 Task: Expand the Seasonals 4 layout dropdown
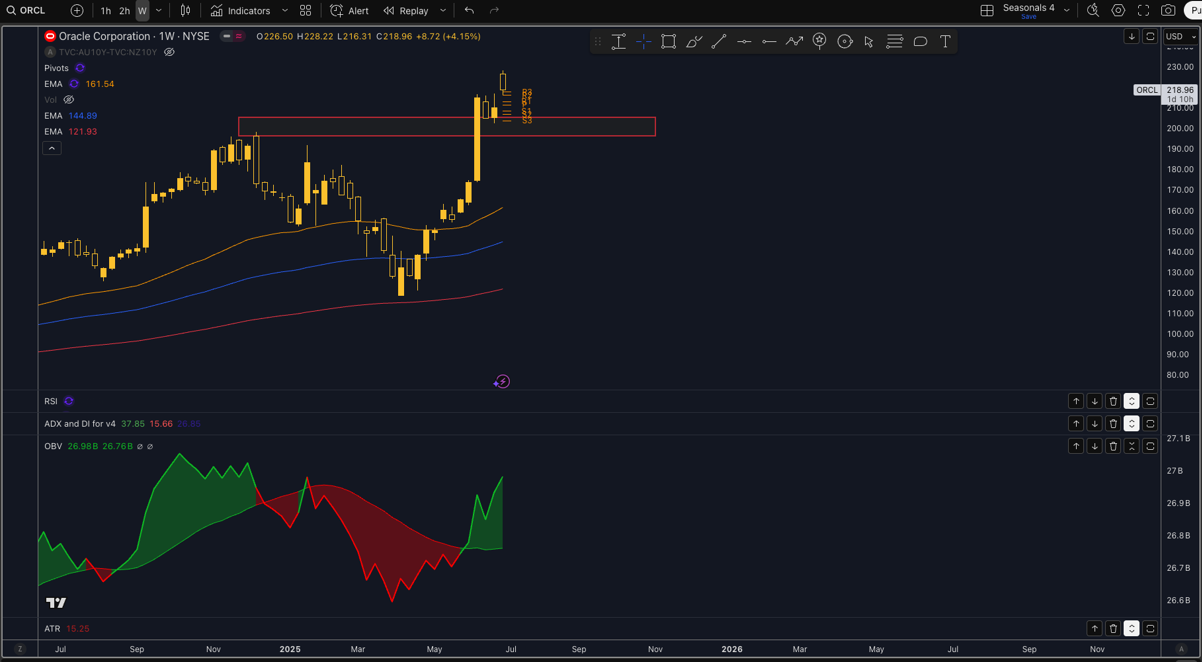(1067, 10)
